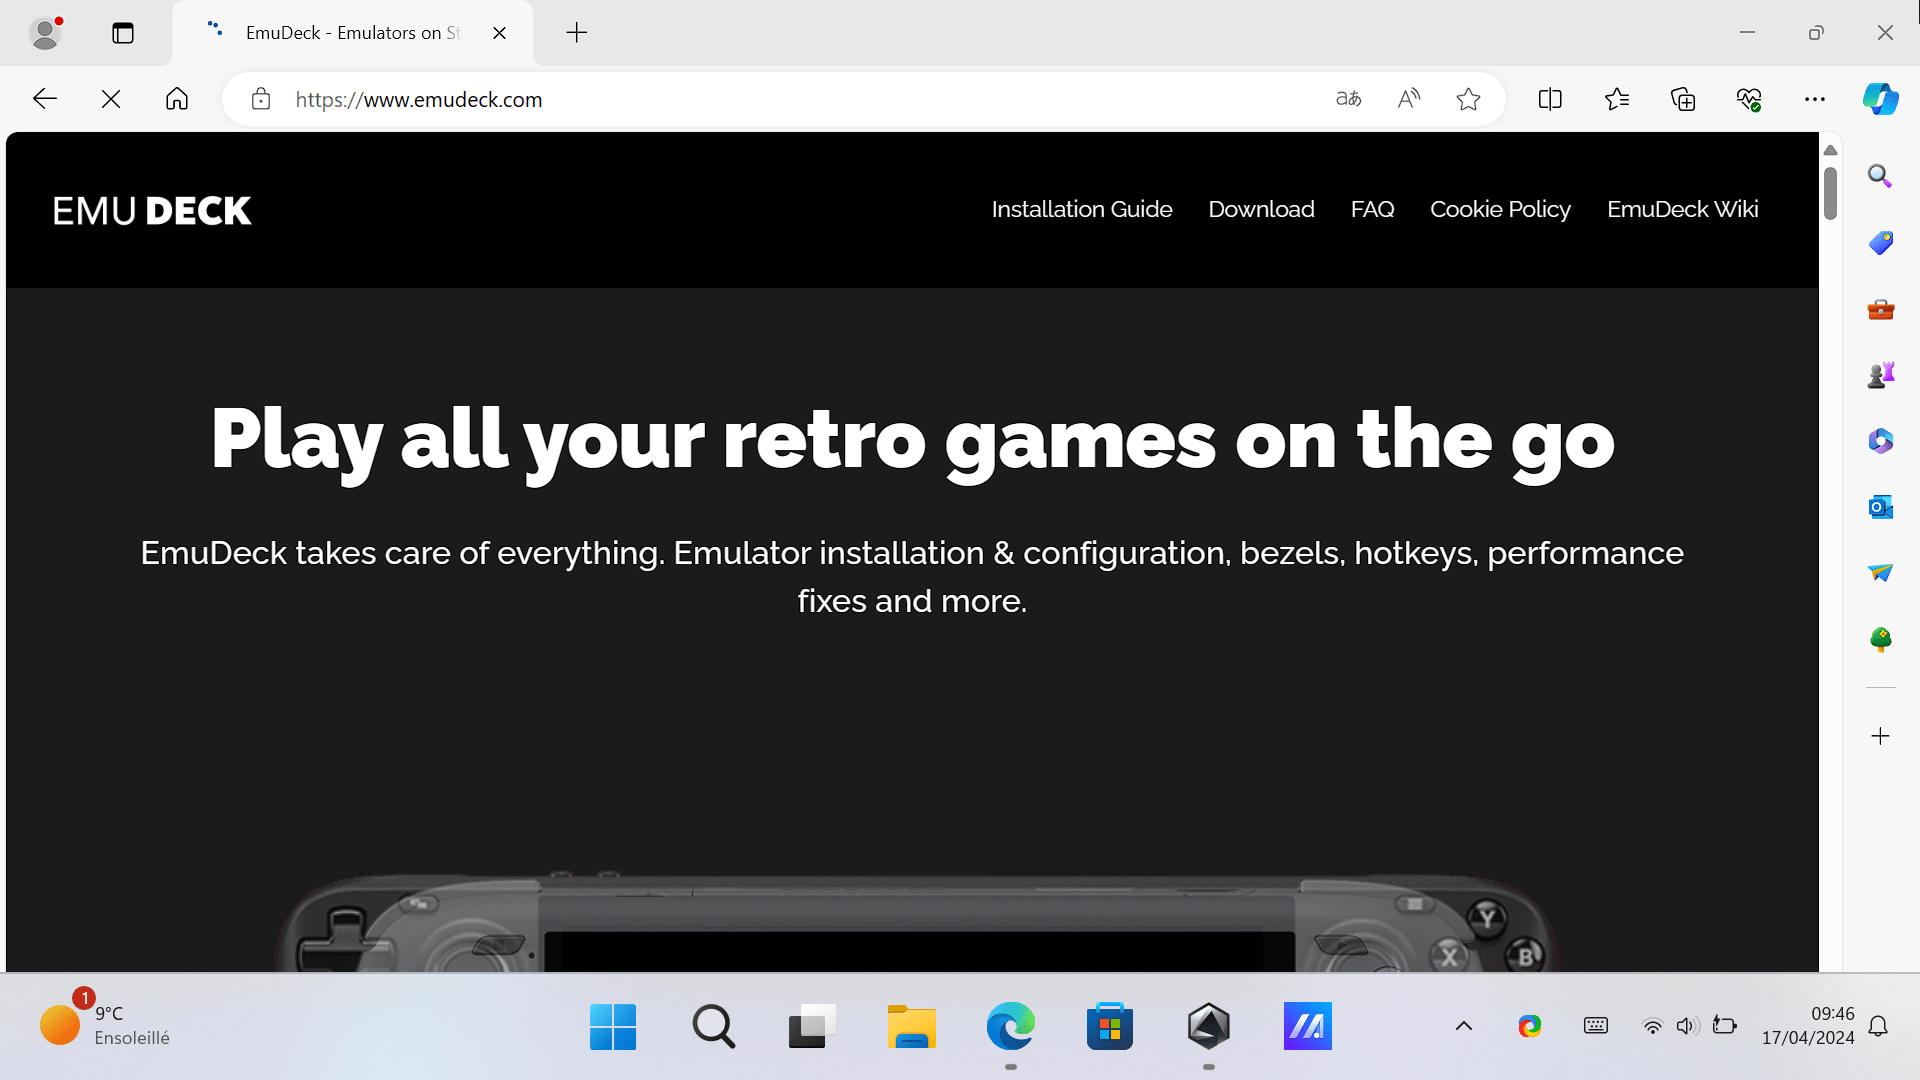This screenshot has width=1920, height=1080.
Task: Customize sidebar with plus button
Action: coord(1881,736)
